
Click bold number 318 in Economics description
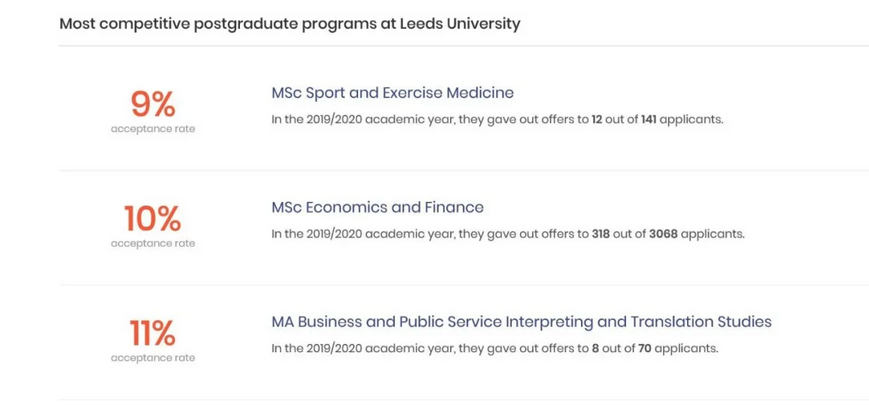tap(601, 234)
